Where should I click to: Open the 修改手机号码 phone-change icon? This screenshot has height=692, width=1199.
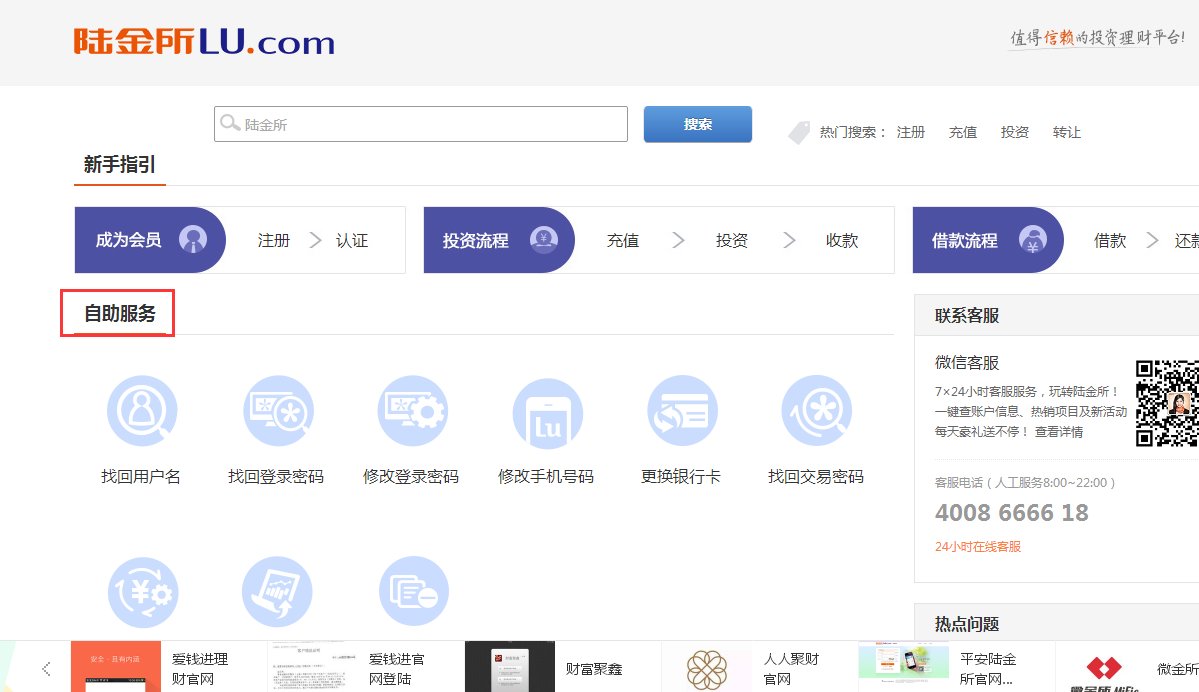547,410
